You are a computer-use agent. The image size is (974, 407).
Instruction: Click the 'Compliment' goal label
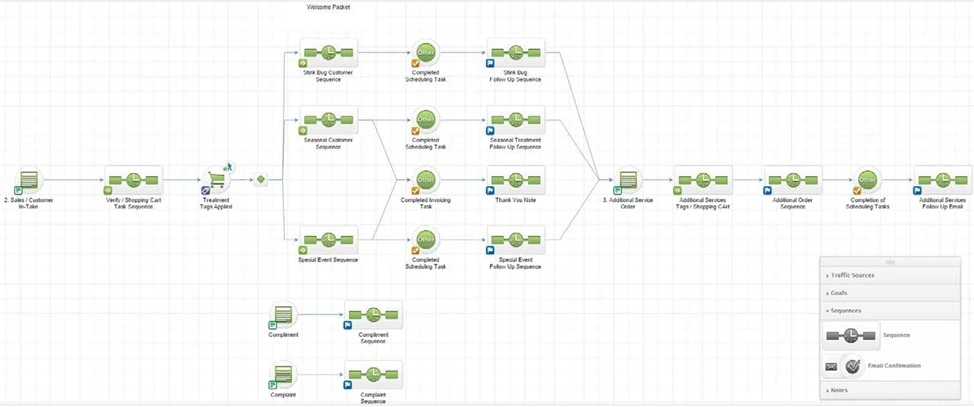point(283,334)
